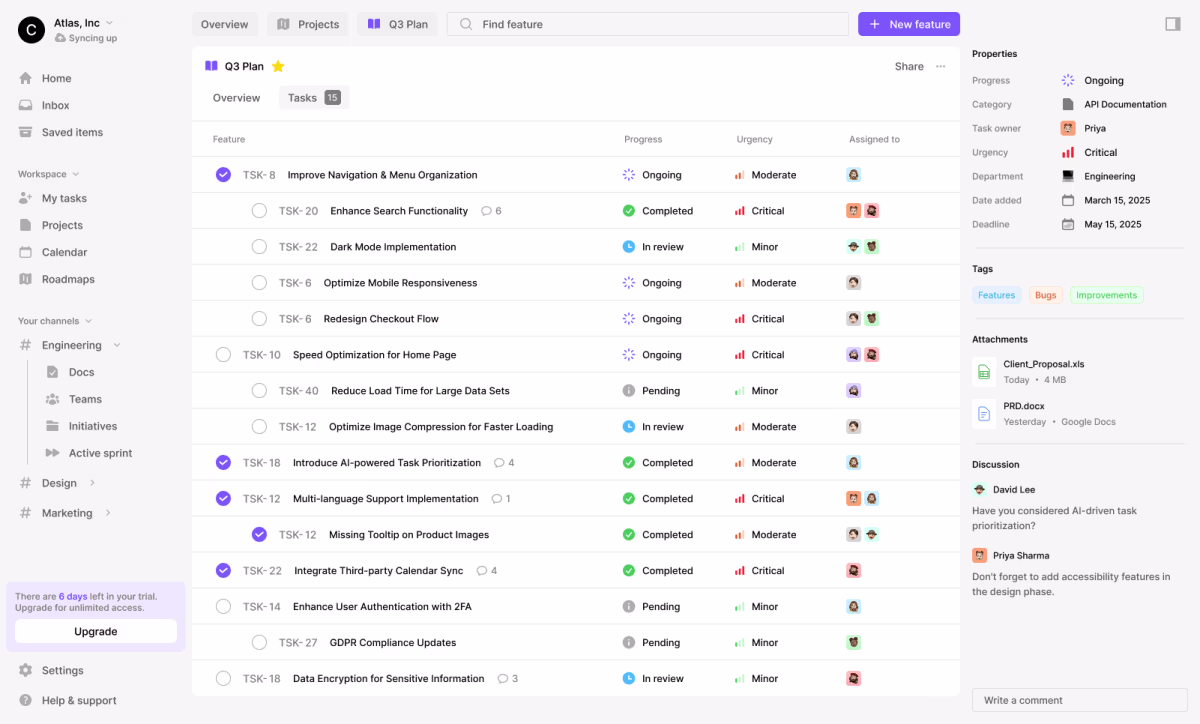
Task: Sort by the Urgency column header
Action: click(755, 139)
